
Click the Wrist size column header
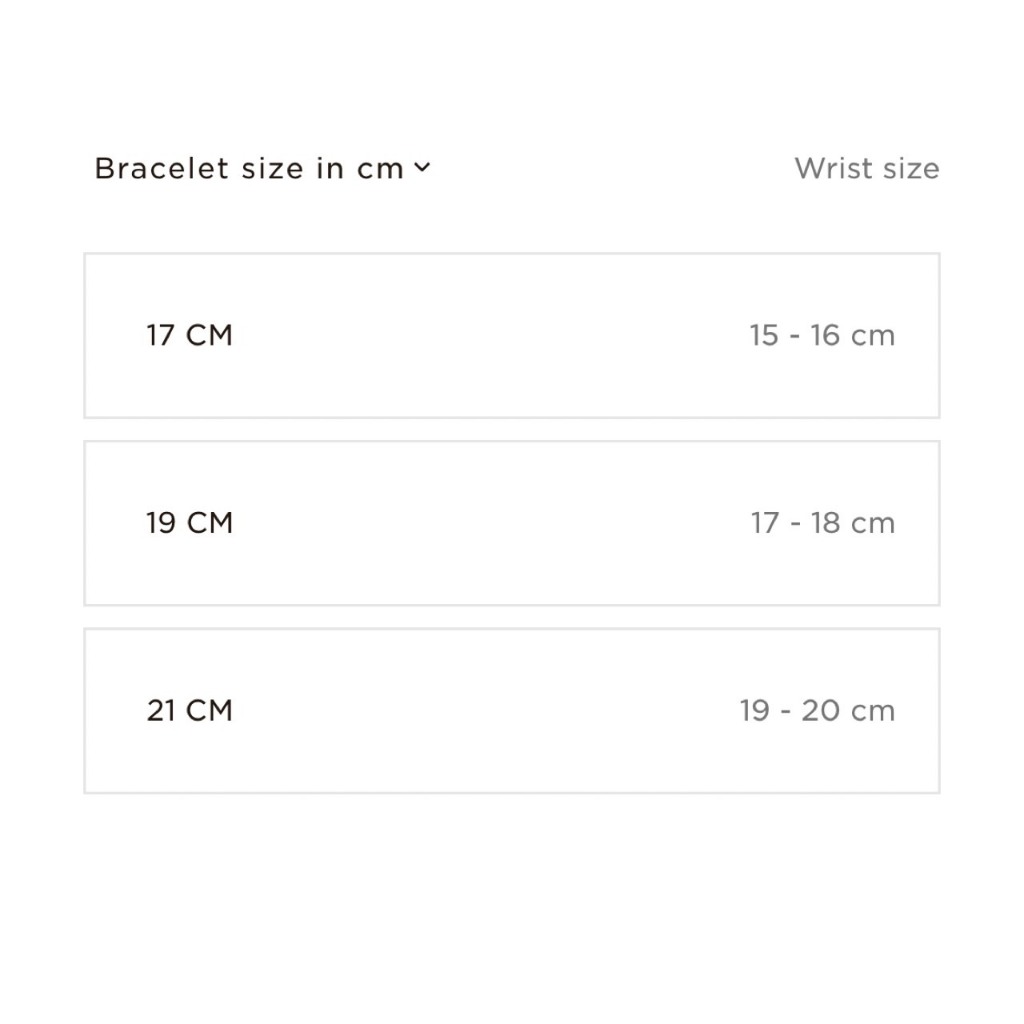click(x=866, y=168)
